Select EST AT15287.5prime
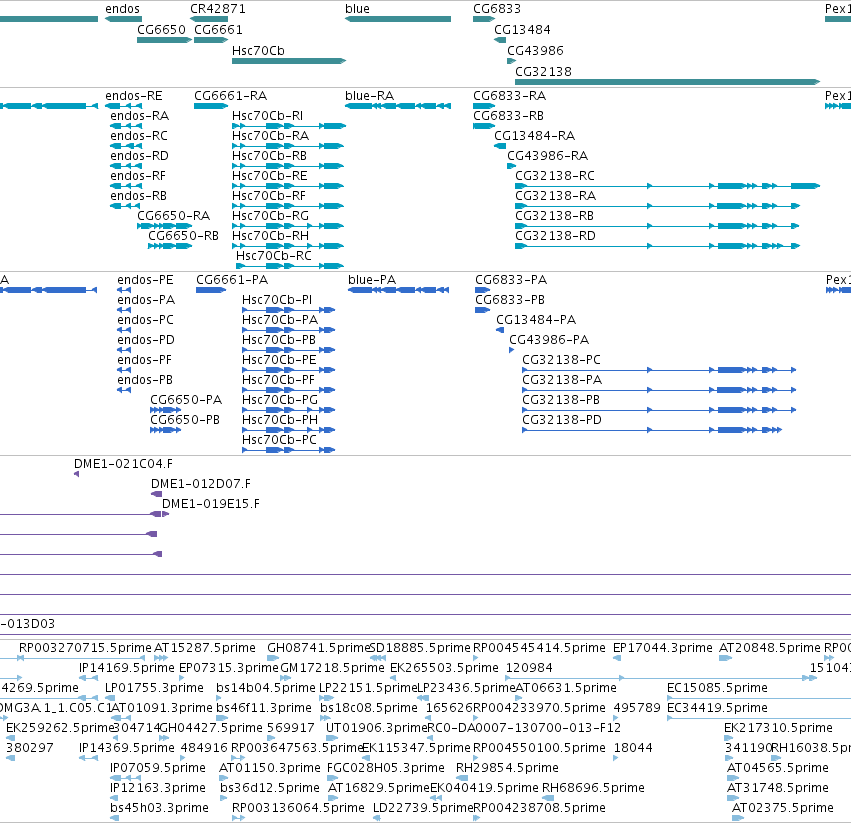 tap(205, 648)
